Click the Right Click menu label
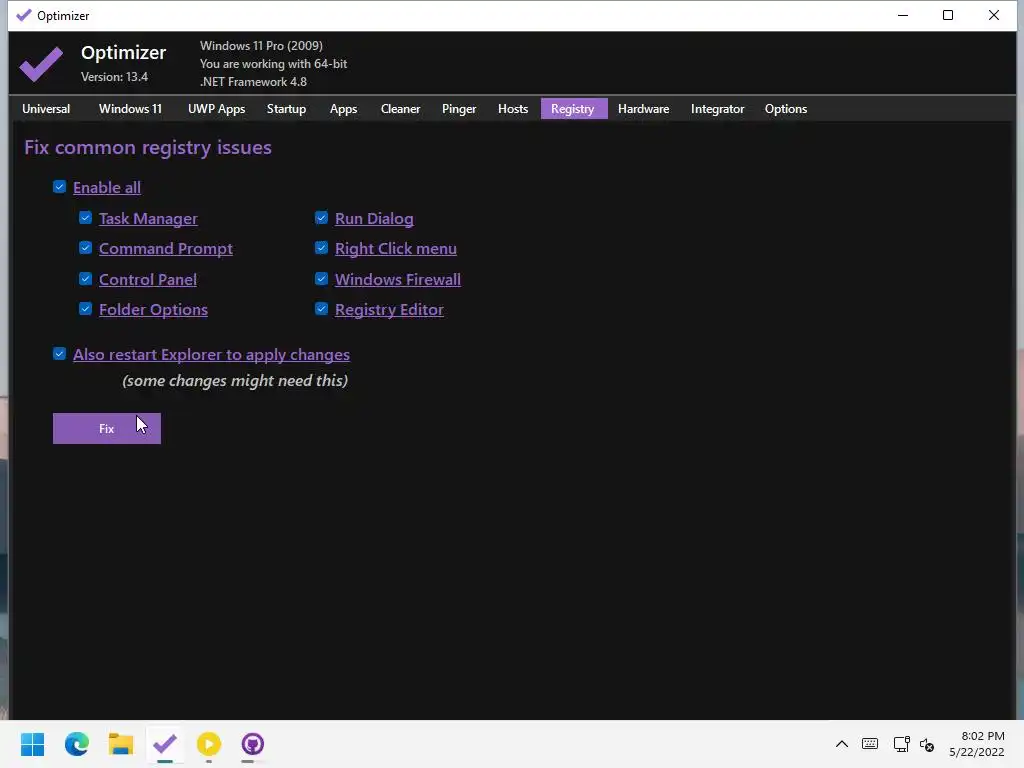This screenshot has height=768, width=1024. coord(396,249)
